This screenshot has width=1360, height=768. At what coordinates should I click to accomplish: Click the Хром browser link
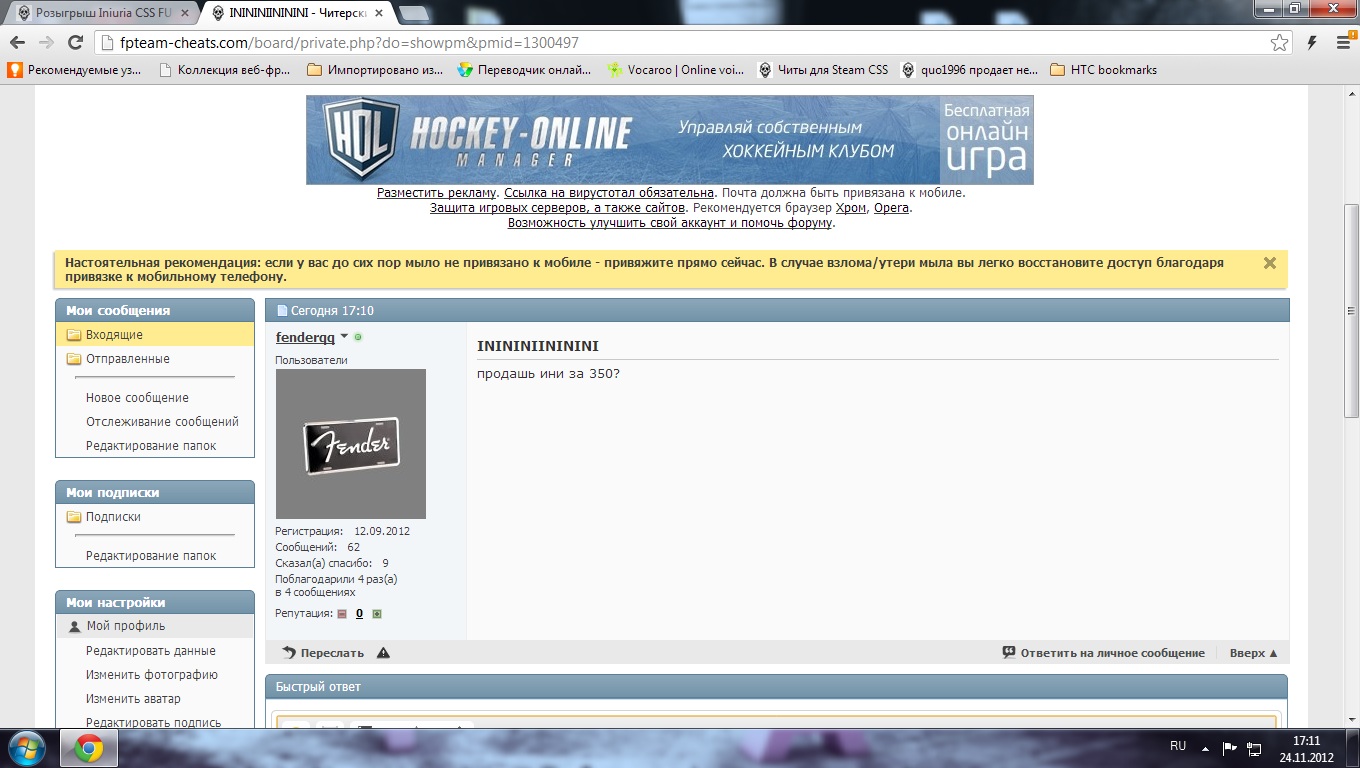click(851, 208)
